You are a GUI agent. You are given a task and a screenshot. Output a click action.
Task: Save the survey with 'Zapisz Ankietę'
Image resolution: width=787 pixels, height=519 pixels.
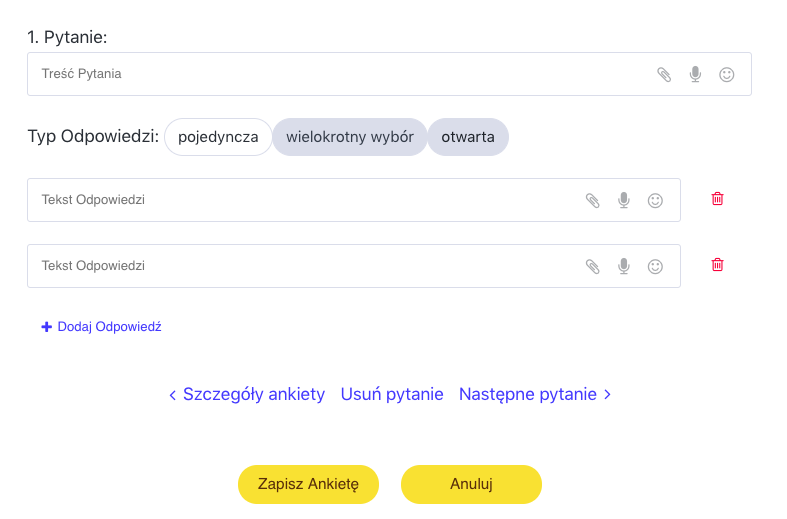(308, 484)
